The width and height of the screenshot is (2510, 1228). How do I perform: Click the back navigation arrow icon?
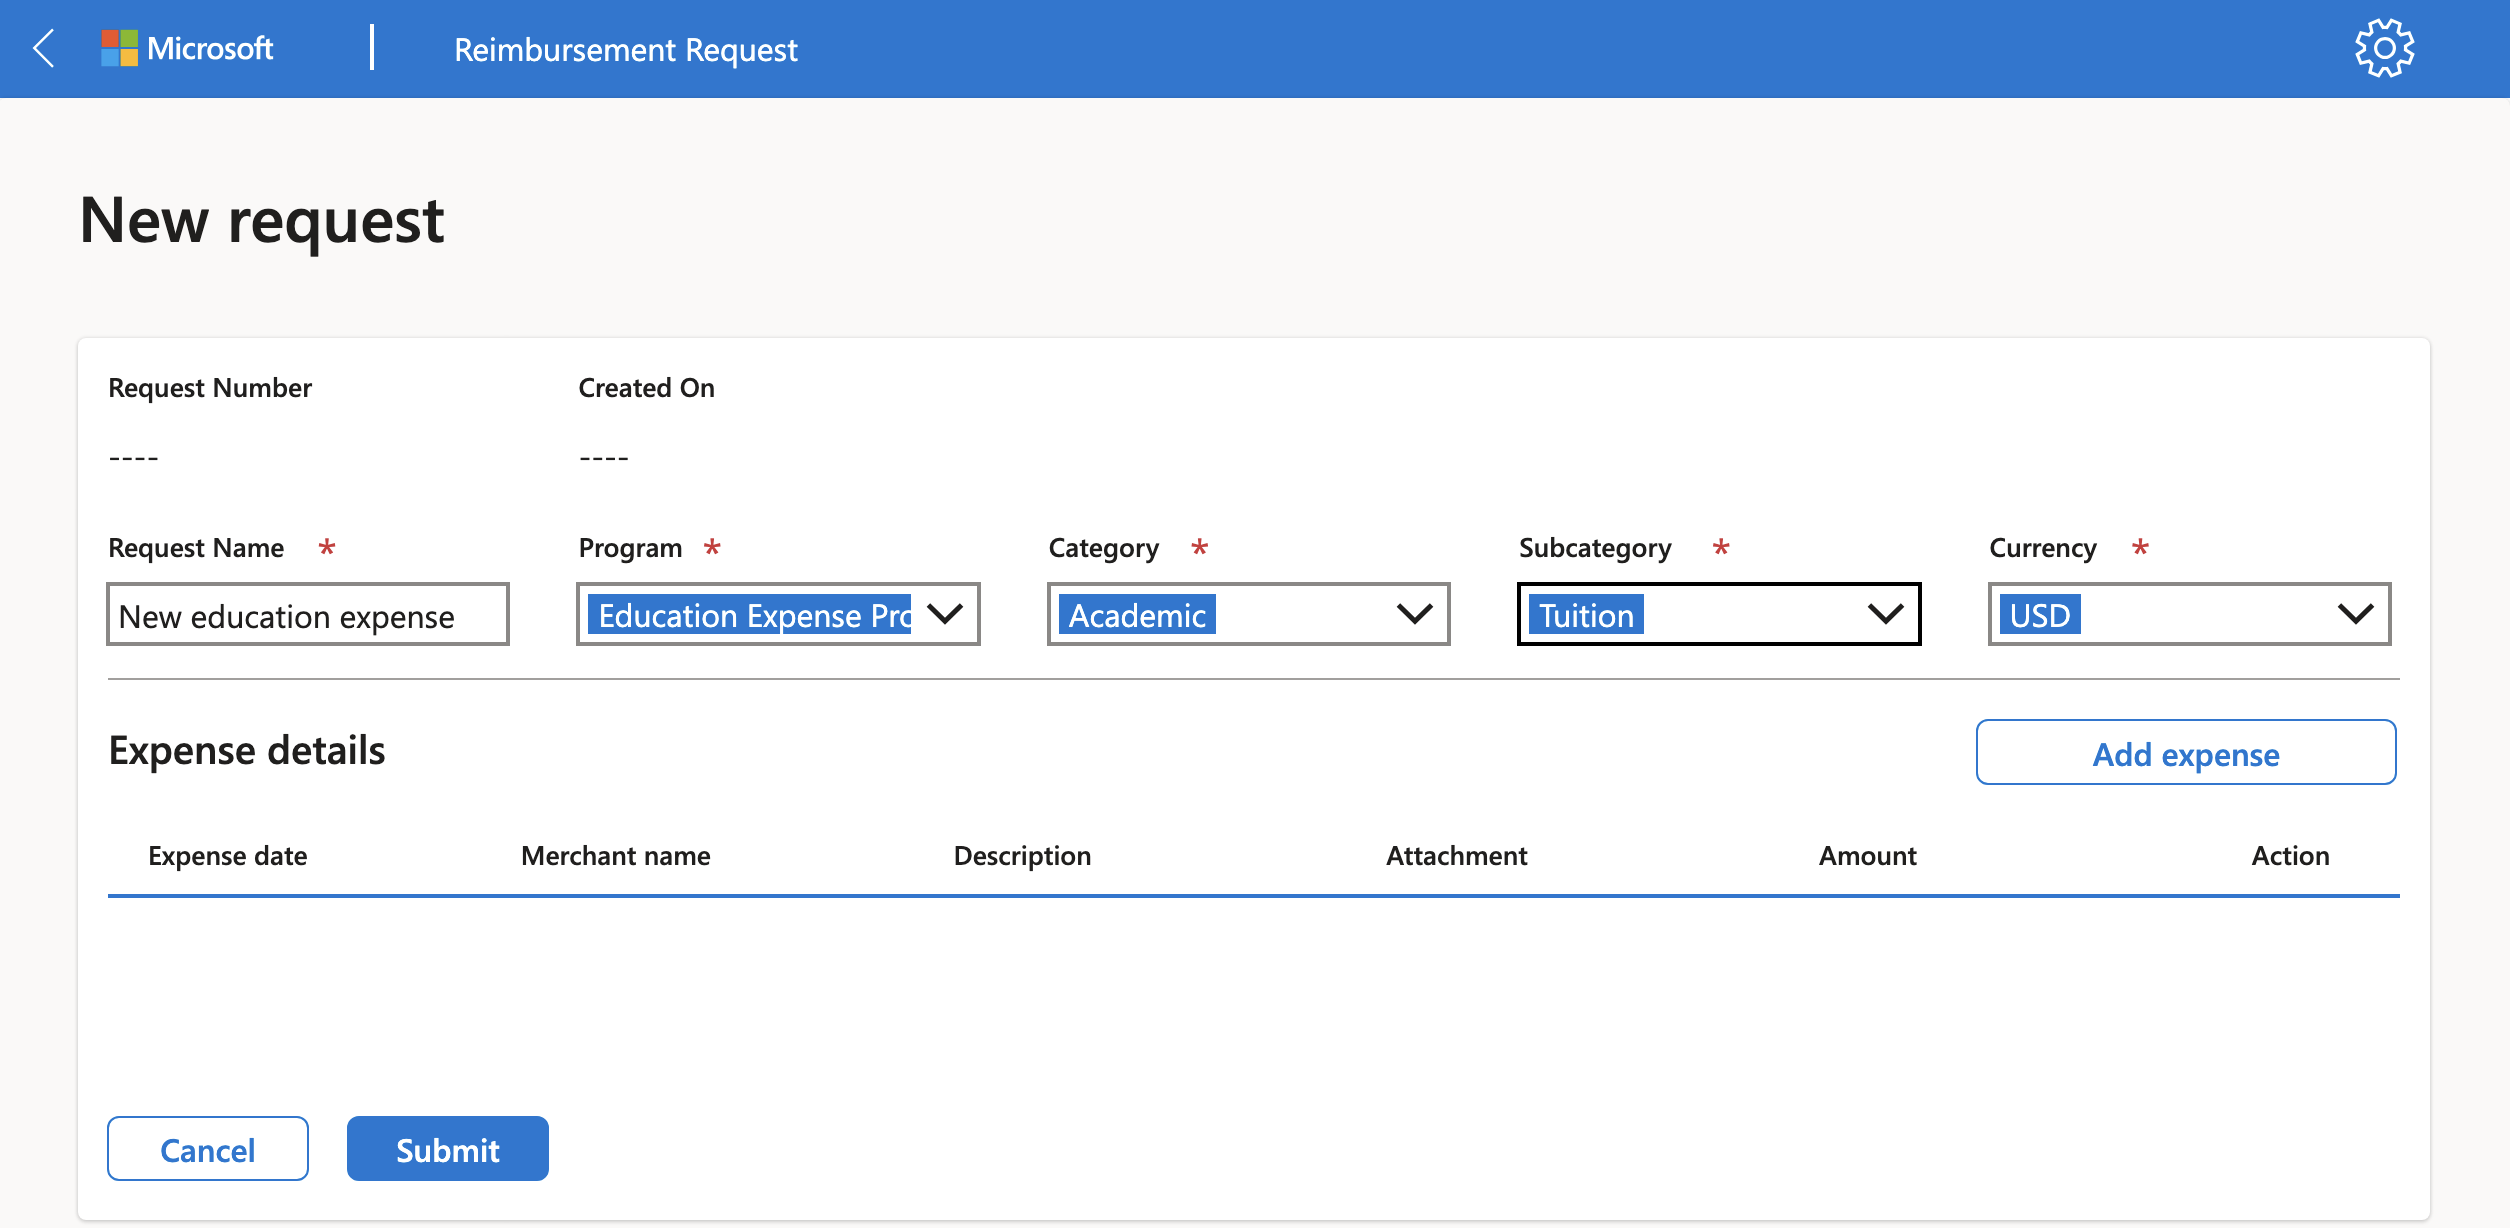pos(45,48)
